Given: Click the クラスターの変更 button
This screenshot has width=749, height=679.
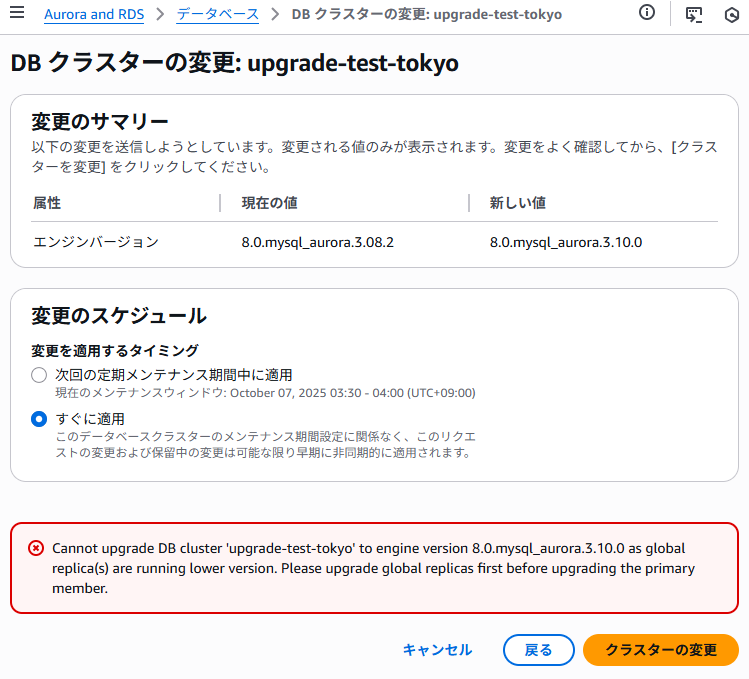Looking at the screenshot, I should 661,650.
